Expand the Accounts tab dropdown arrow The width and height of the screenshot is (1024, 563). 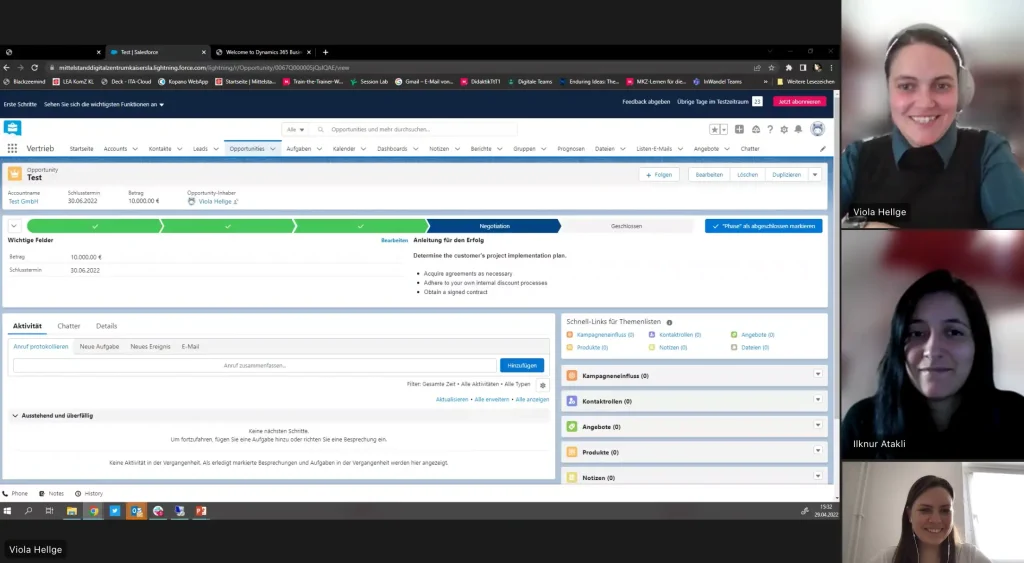point(135,149)
